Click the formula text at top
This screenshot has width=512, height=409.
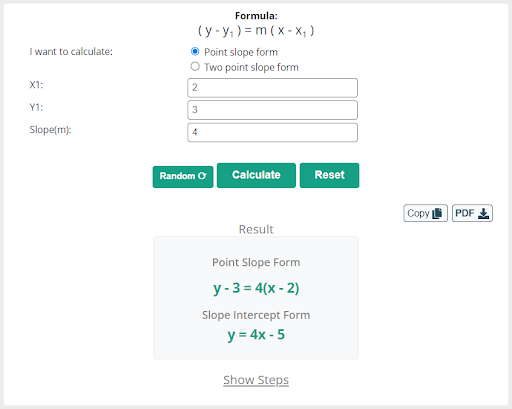[256, 31]
